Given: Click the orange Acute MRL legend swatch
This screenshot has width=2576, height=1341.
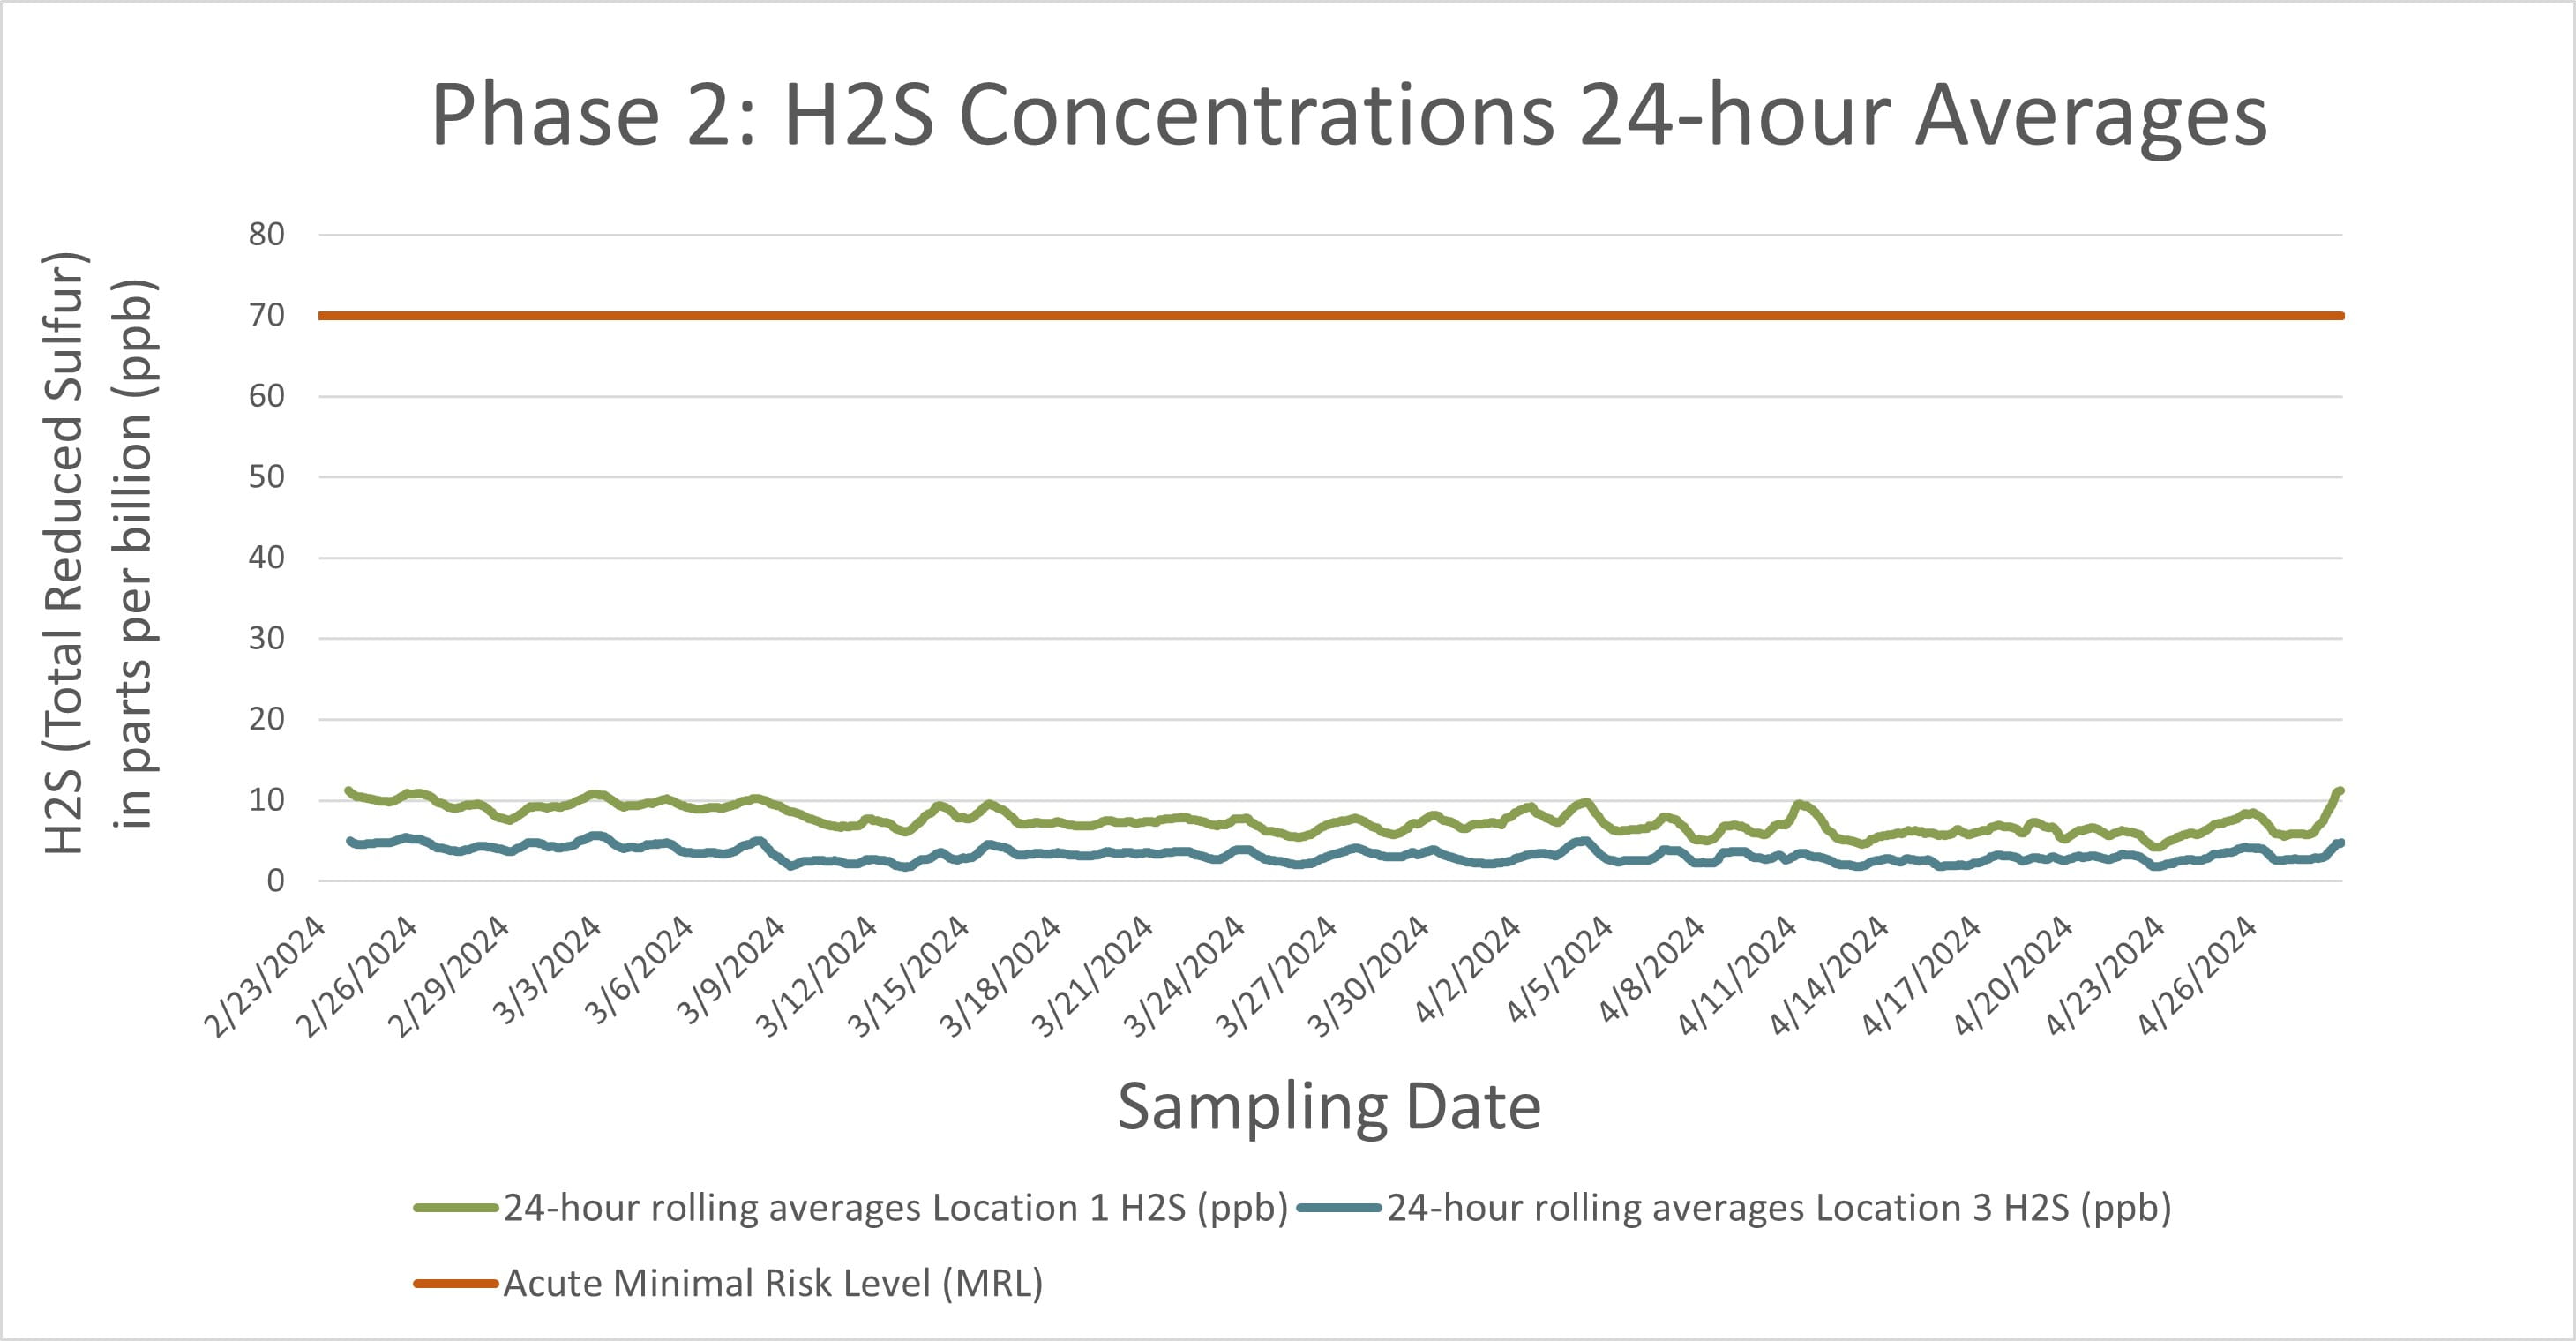Looking at the screenshot, I should 455,1283.
